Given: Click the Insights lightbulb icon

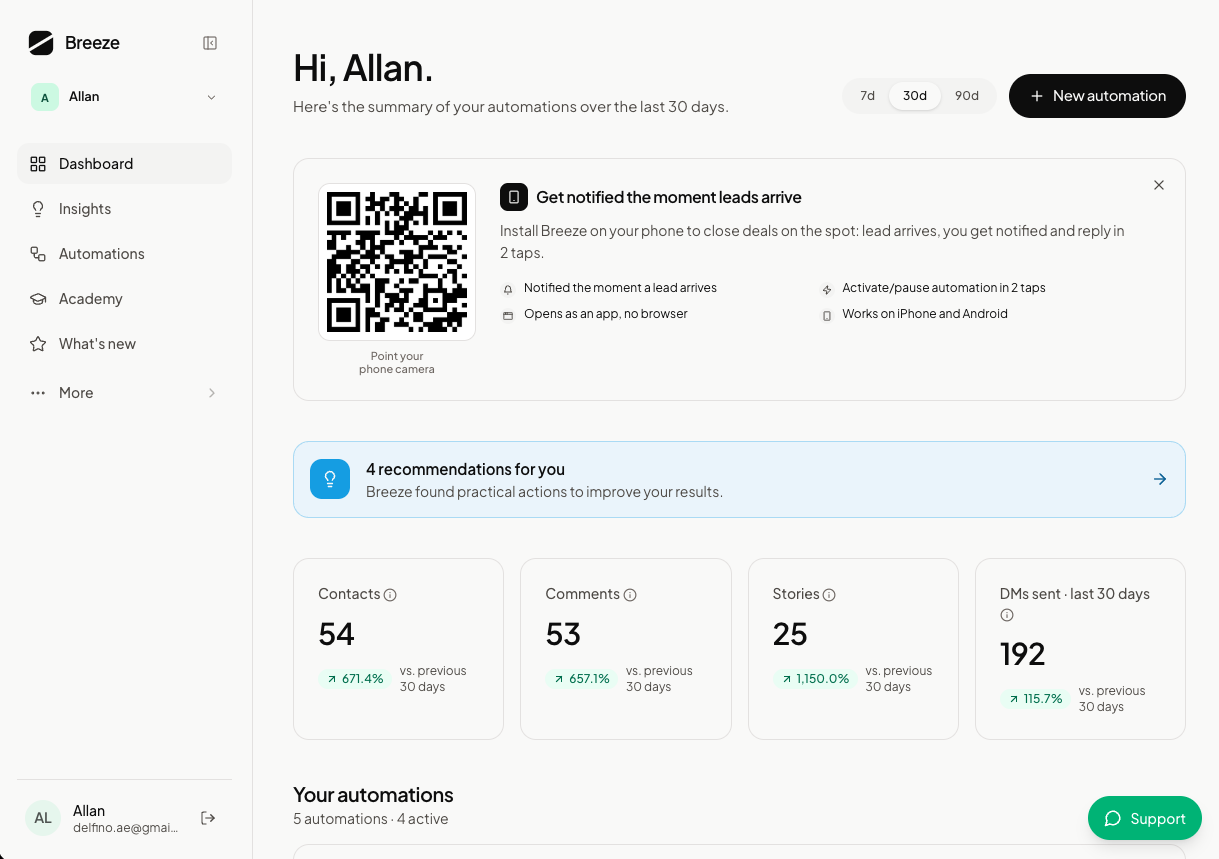Looking at the screenshot, I should 38,209.
